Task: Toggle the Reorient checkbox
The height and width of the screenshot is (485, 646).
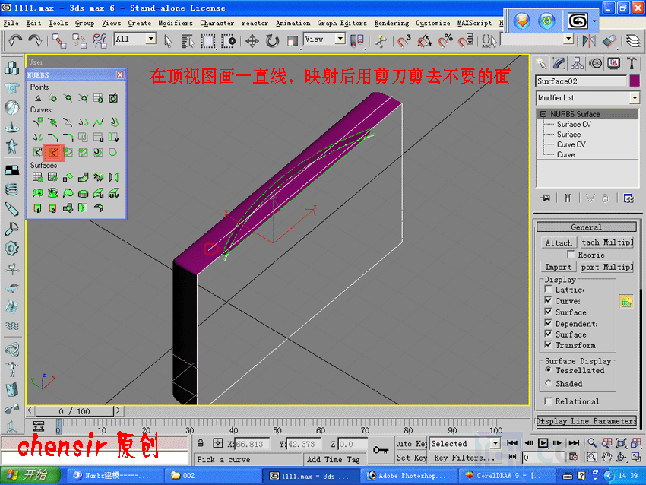Action: [571, 255]
